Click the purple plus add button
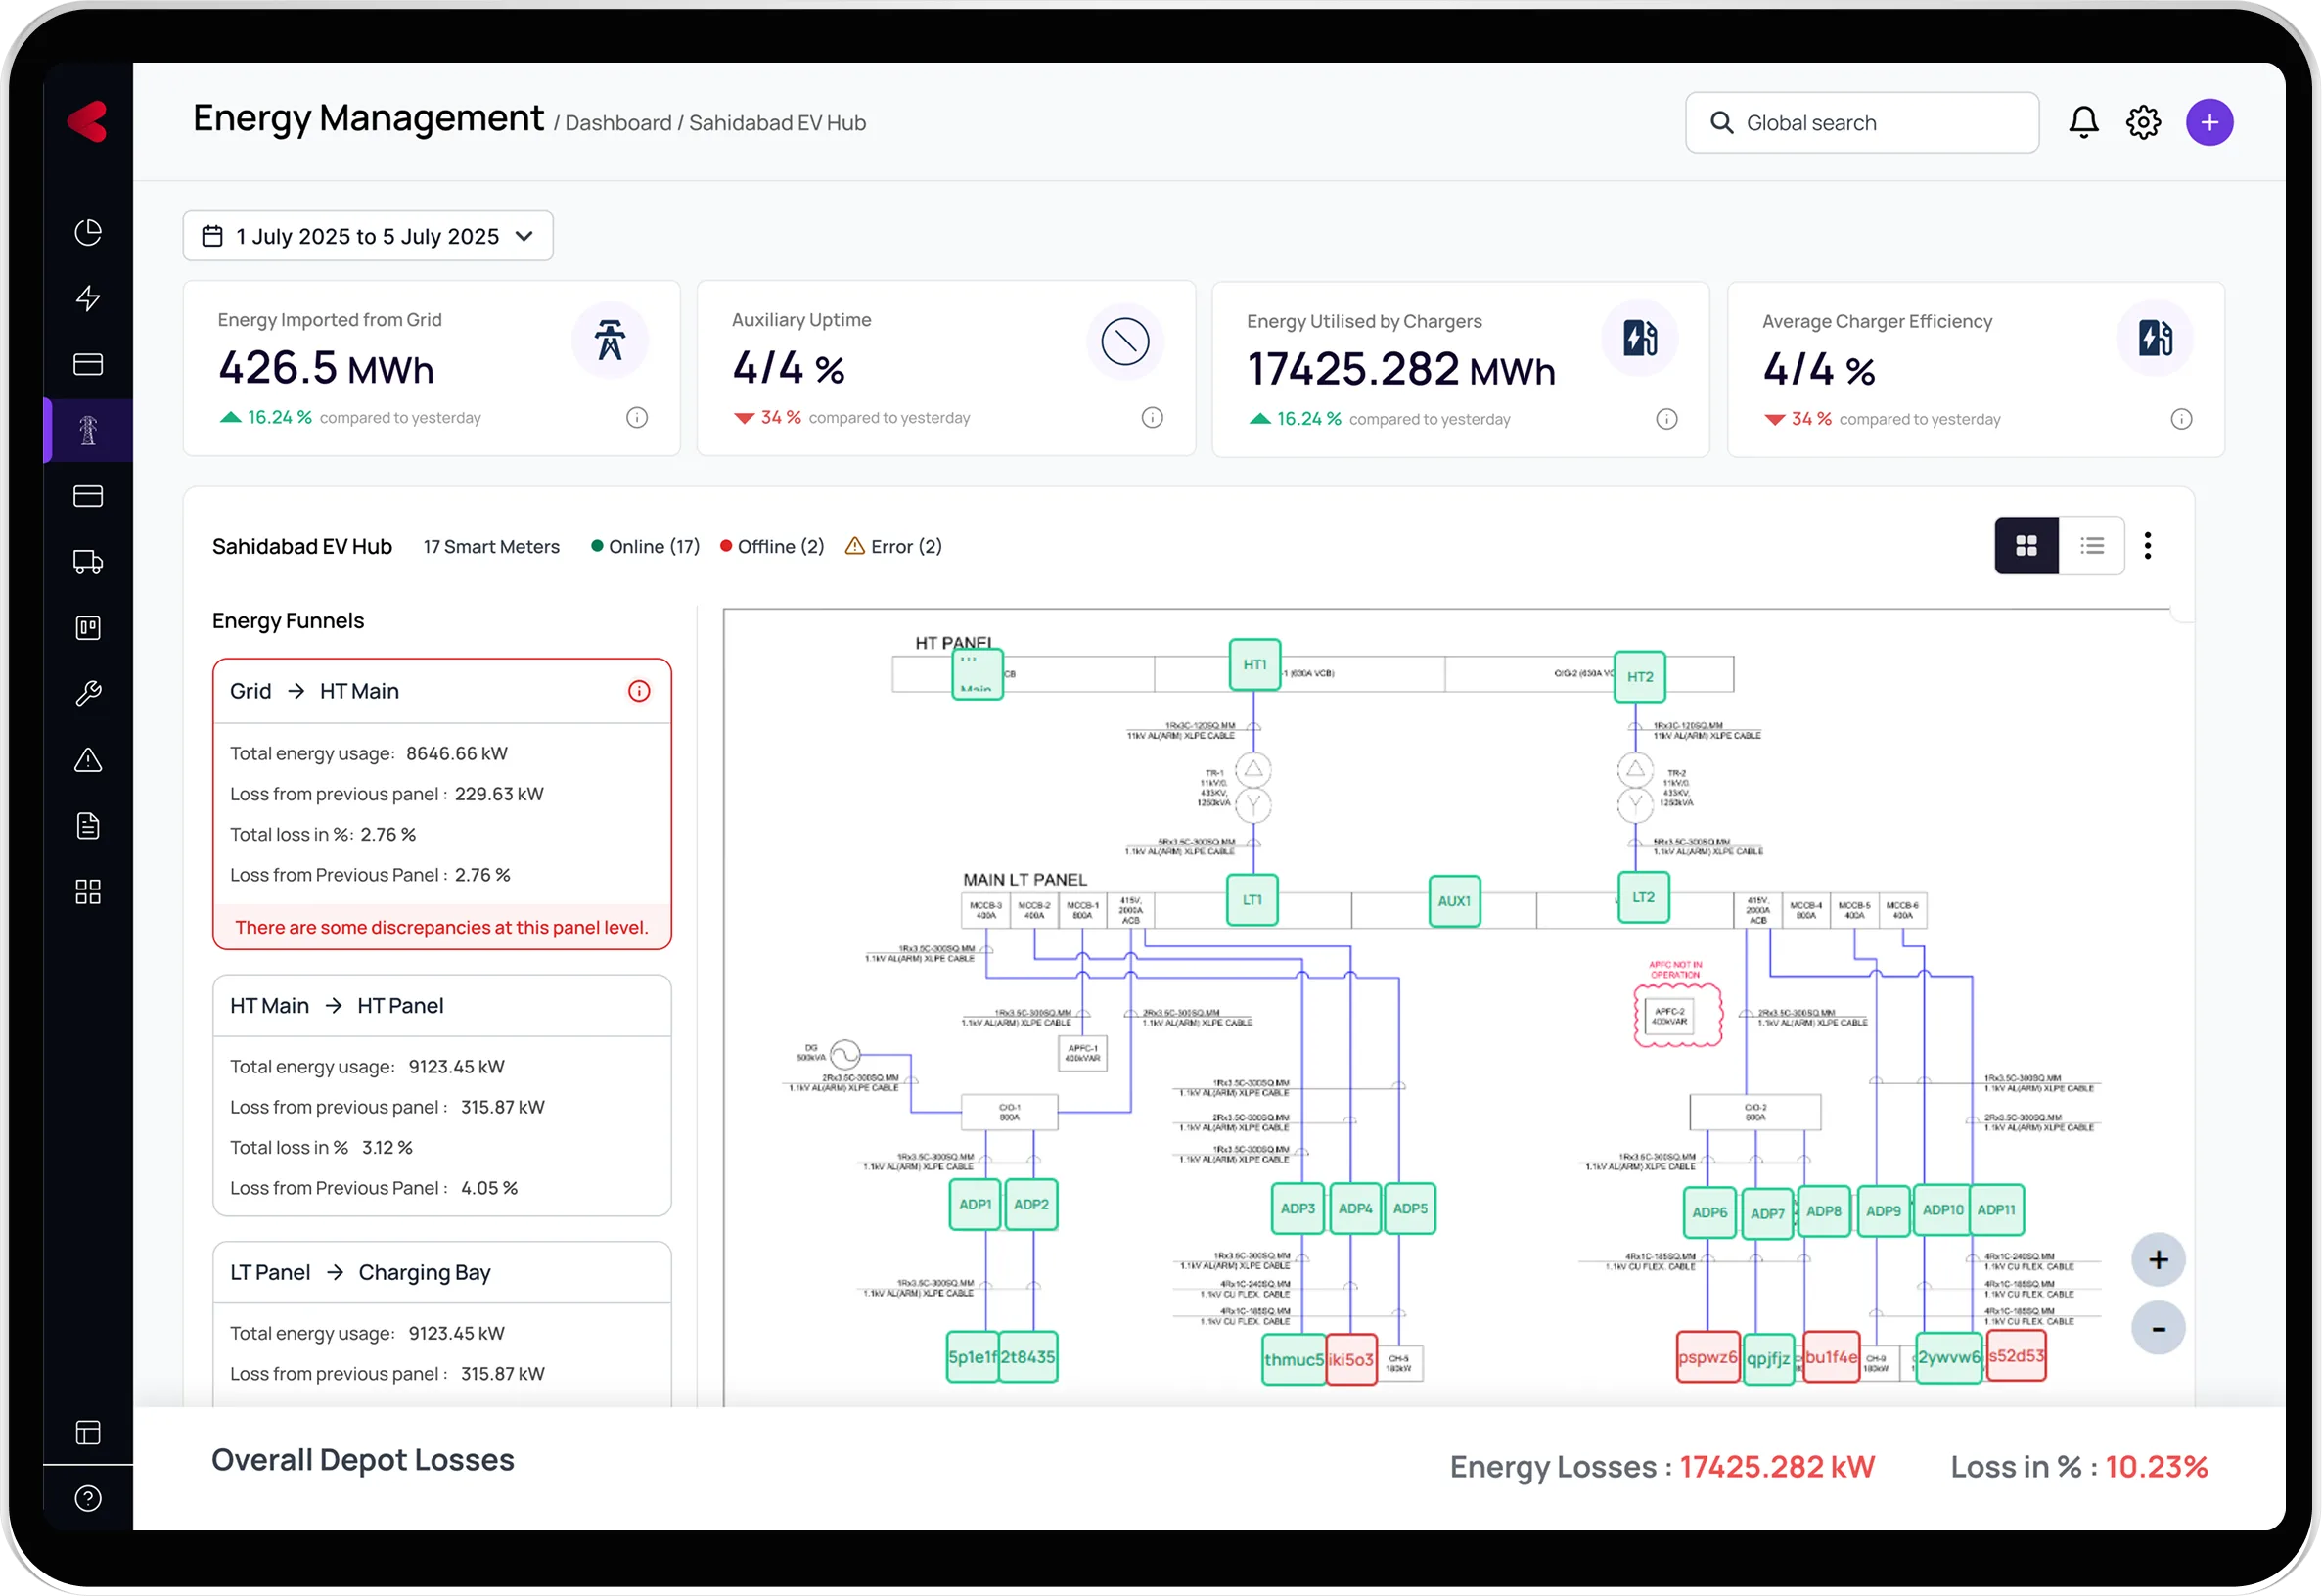 (x=2209, y=123)
